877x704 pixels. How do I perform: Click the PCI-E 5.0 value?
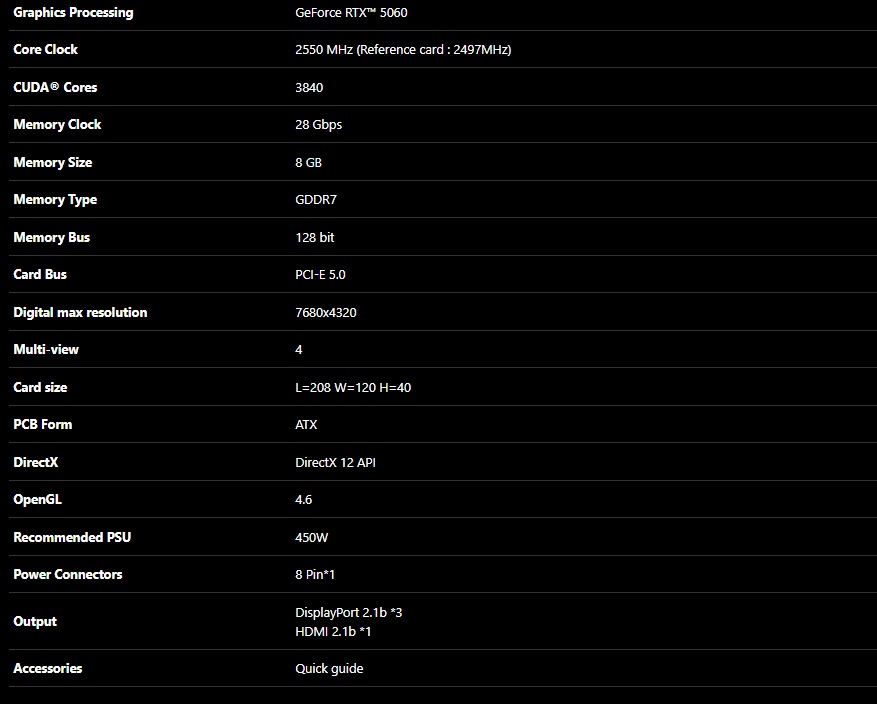point(320,274)
